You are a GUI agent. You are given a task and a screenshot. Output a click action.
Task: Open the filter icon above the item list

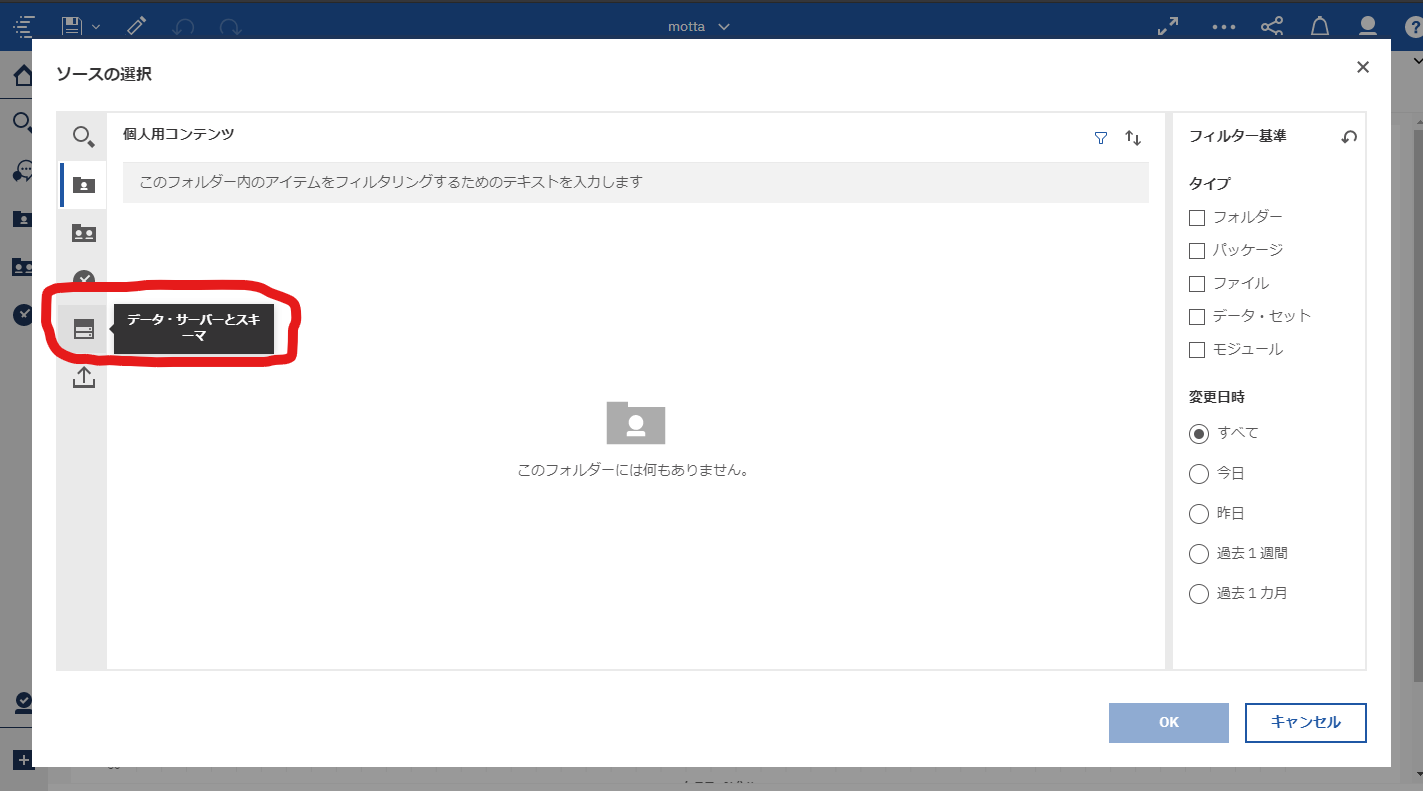click(1101, 138)
